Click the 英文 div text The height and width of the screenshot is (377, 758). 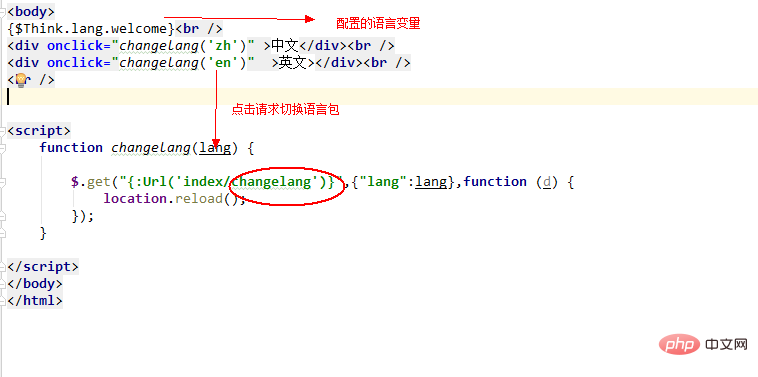[293, 63]
